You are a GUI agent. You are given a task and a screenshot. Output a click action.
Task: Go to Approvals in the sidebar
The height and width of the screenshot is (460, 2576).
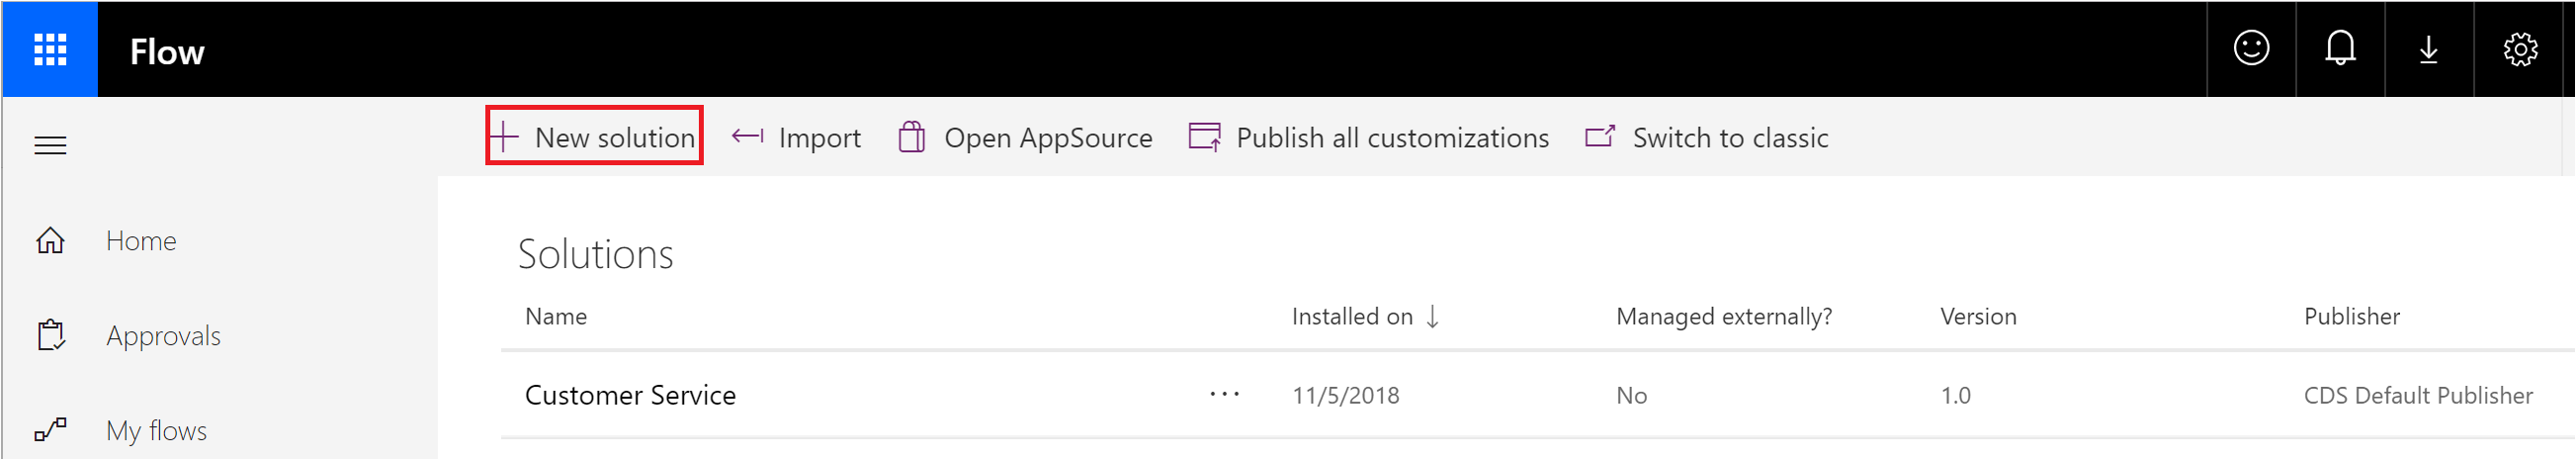pos(163,336)
